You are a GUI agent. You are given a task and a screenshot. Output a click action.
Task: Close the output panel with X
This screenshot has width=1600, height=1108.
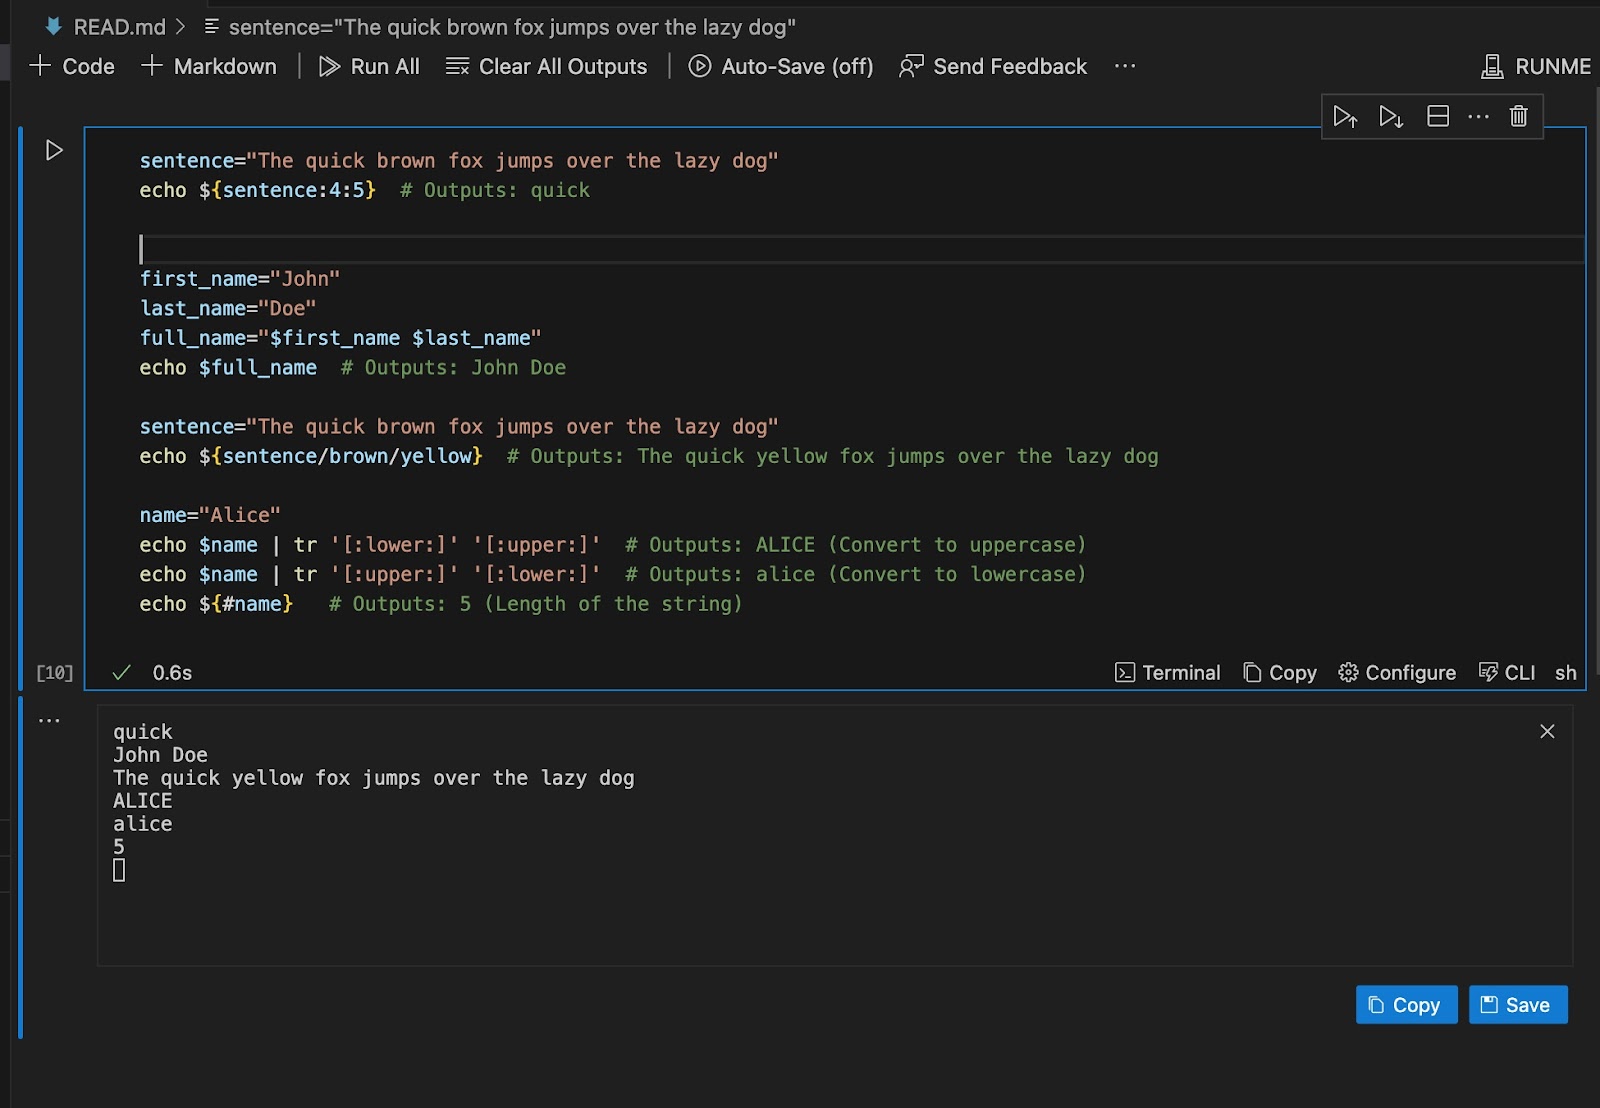click(x=1547, y=731)
